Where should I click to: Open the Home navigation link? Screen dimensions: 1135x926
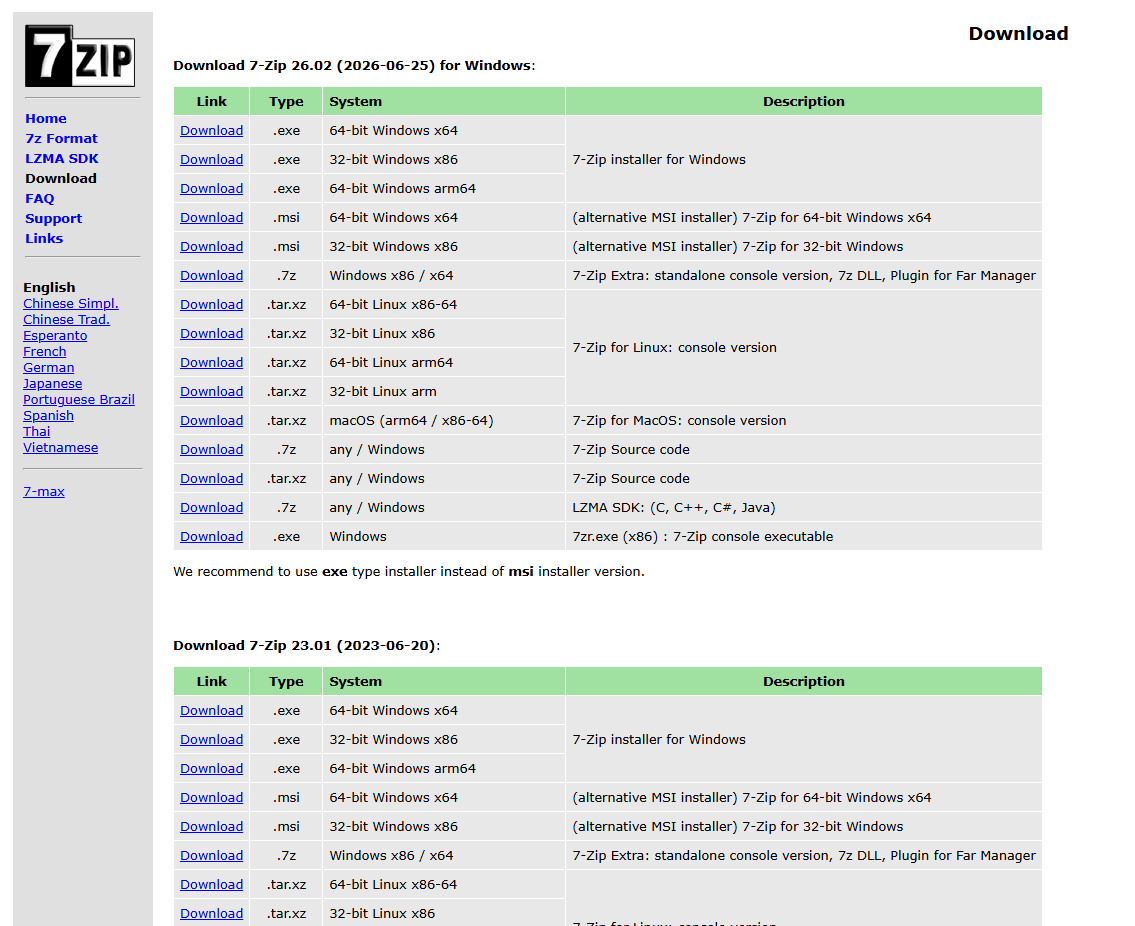point(46,118)
